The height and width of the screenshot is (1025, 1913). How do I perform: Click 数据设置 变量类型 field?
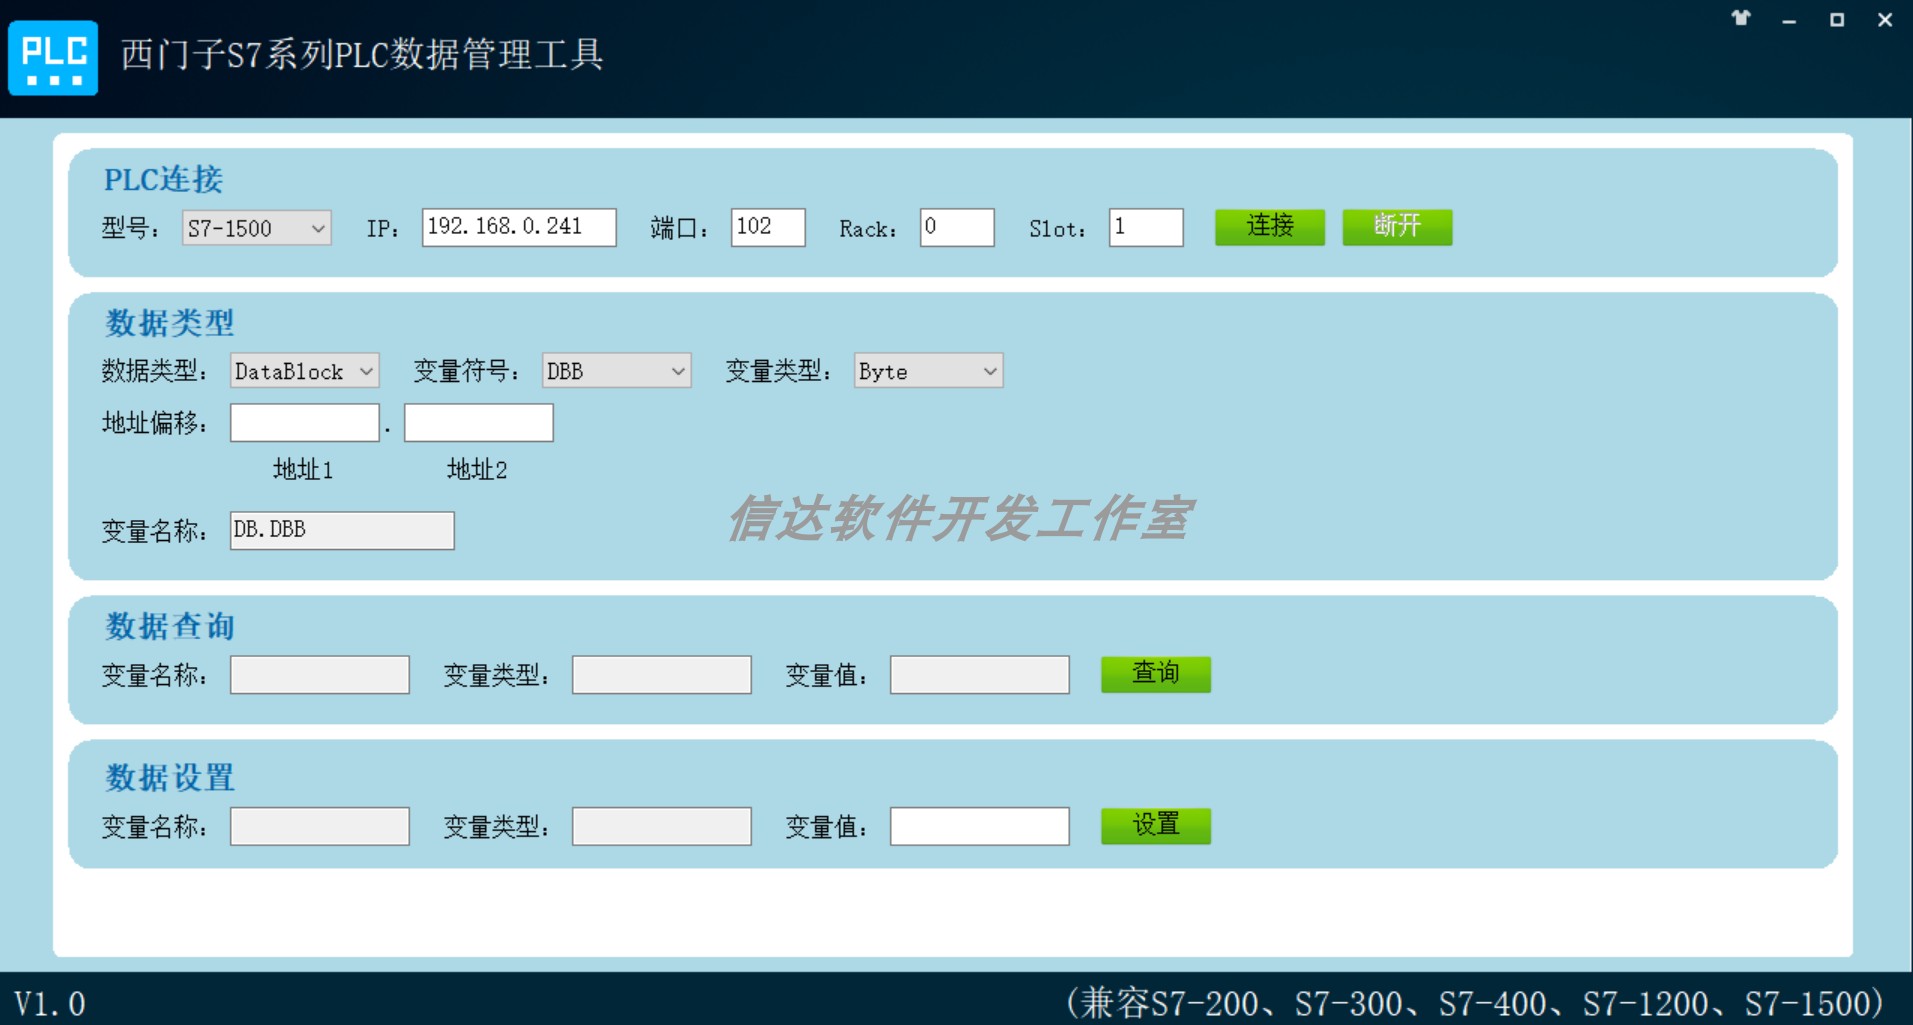(662, 826)
